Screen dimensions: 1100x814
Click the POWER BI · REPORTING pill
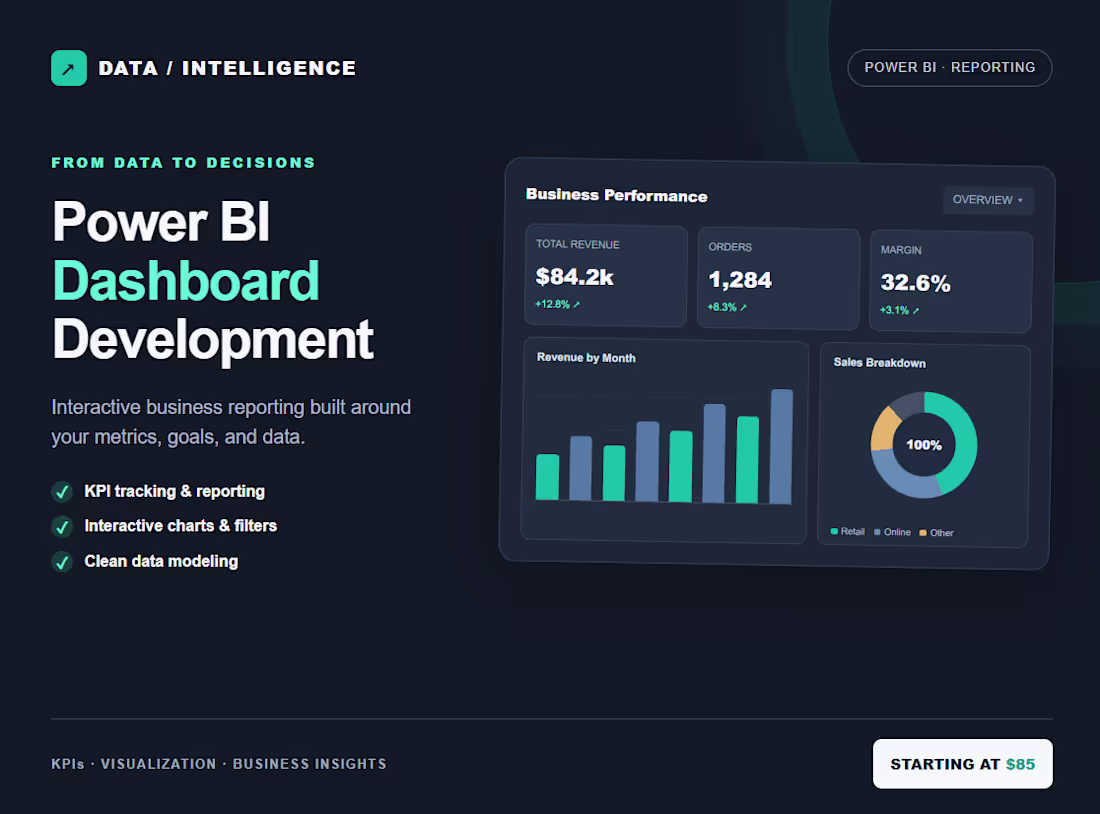(x=950, y=68)
